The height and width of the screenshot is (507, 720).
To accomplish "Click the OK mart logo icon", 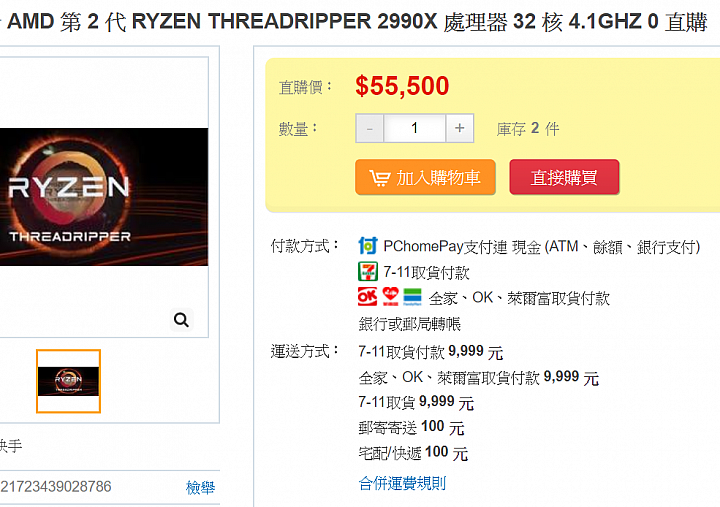I will [x=367, y=297].
